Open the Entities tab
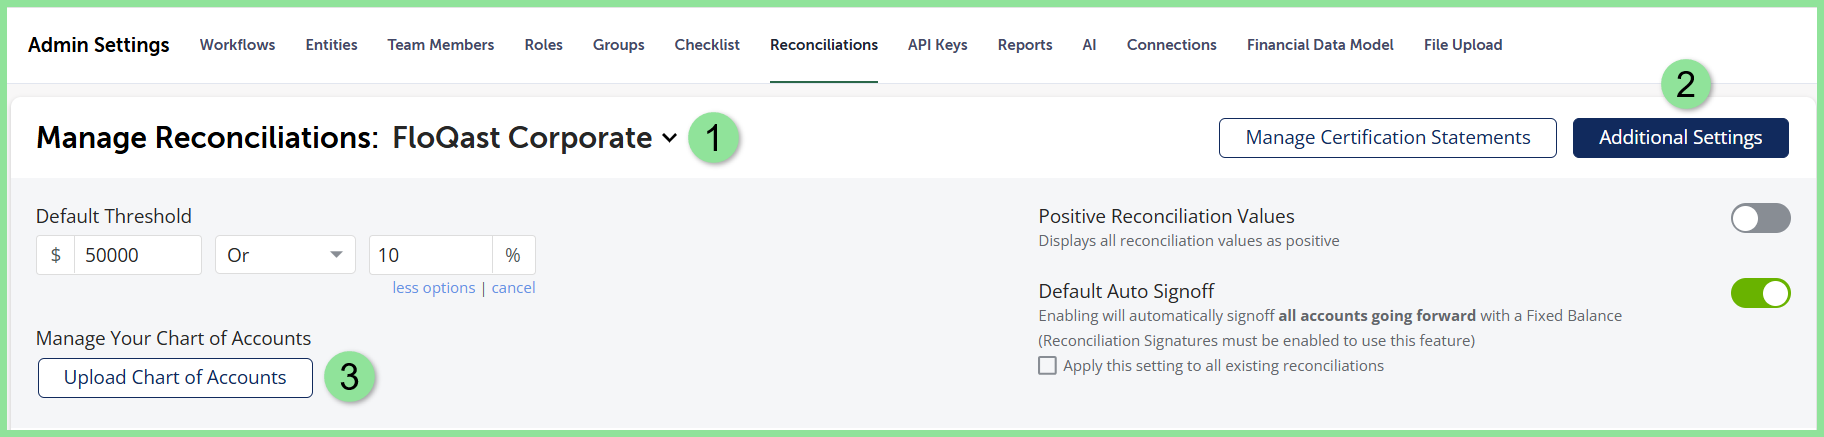Viewport: 1824px width, 437px height. pos(331,45)
